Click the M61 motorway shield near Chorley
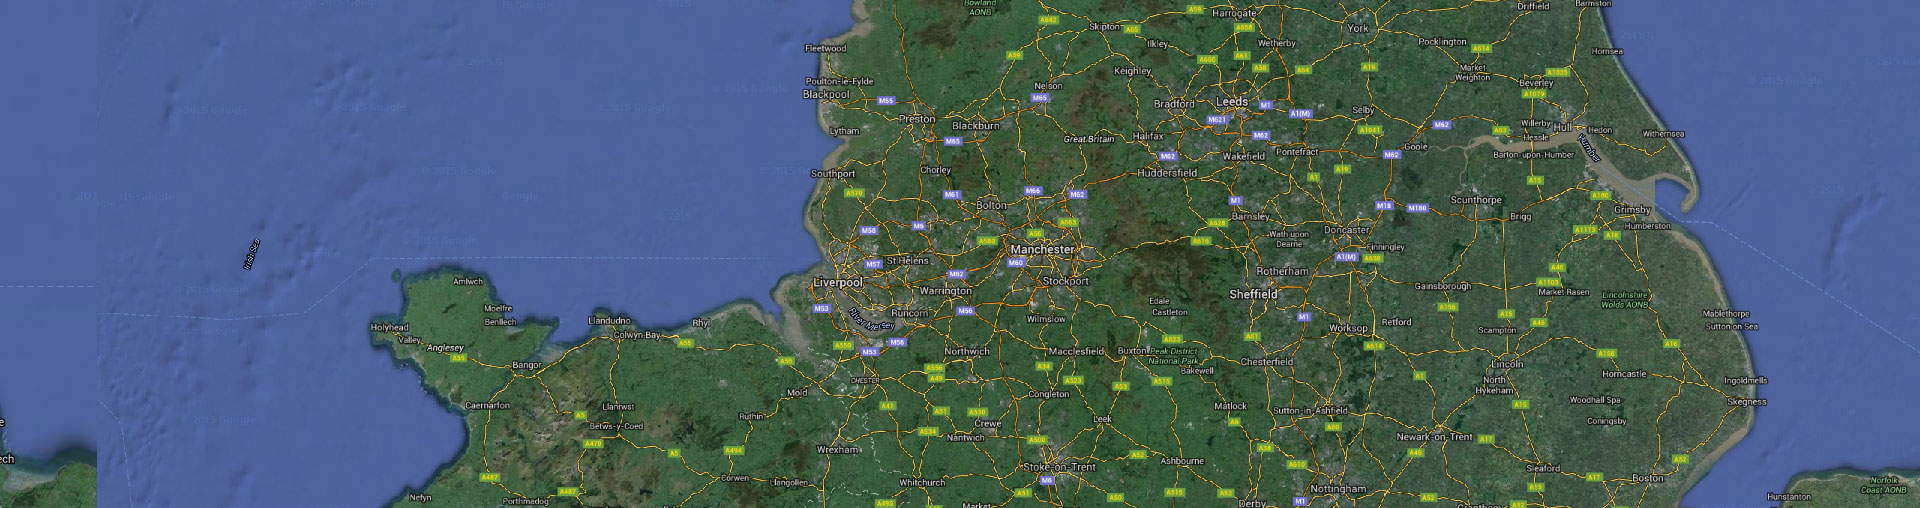The width and height of the screenshot is (1920, 508). (x=951, y=195)
